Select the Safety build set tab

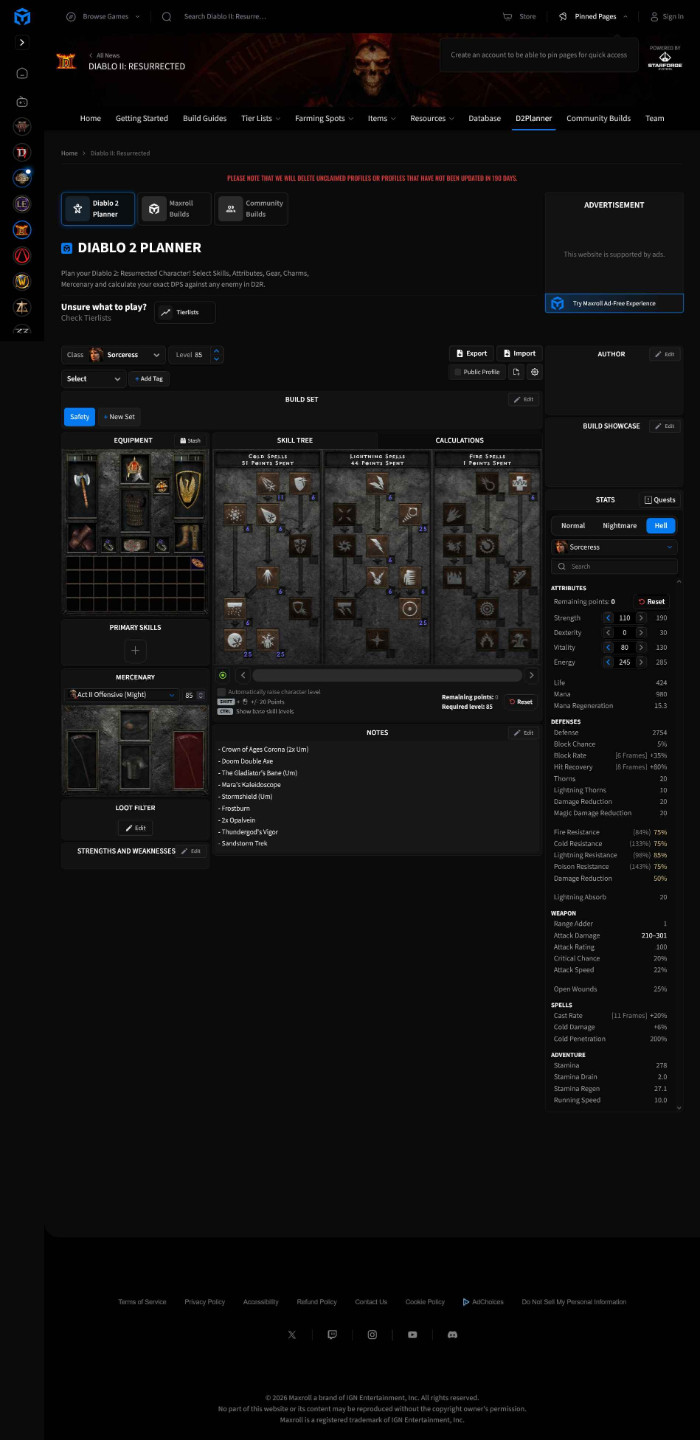coord(79,417)
